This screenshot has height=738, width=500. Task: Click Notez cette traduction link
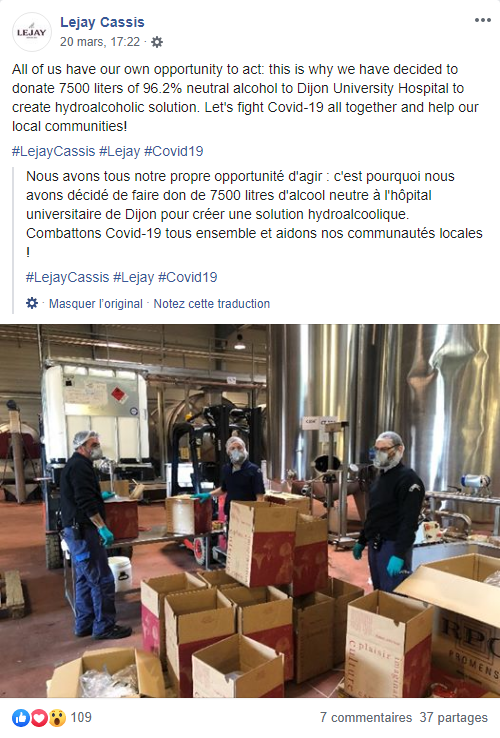coord(212,304)
